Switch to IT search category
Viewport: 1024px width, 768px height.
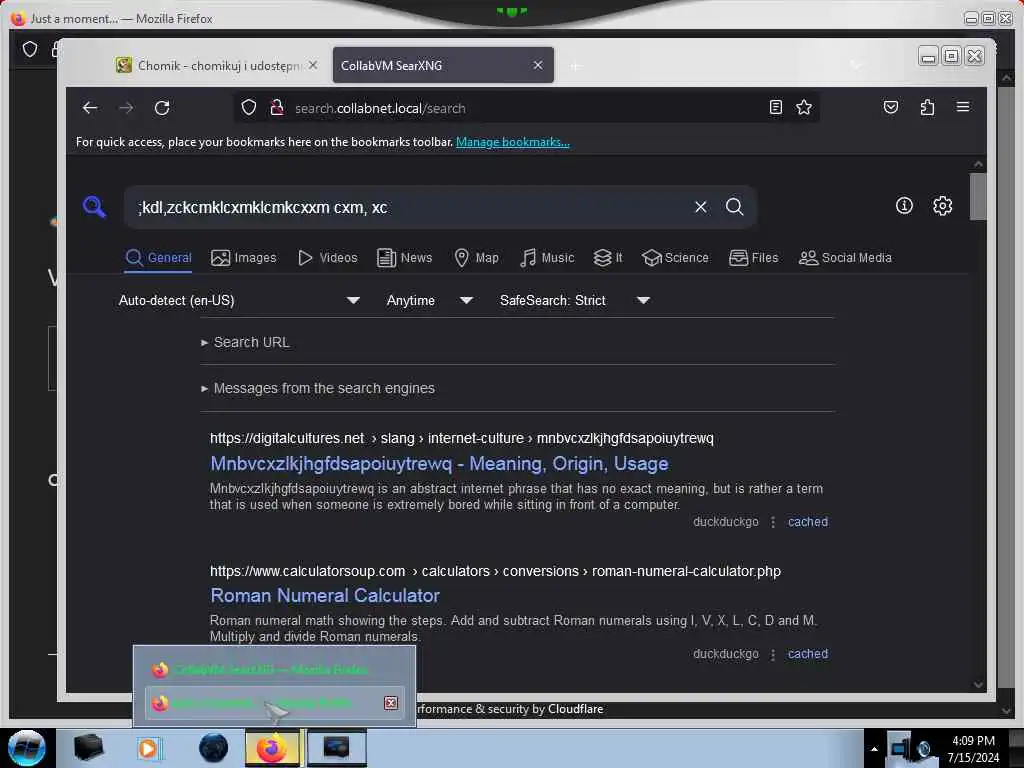coord(607,258)
